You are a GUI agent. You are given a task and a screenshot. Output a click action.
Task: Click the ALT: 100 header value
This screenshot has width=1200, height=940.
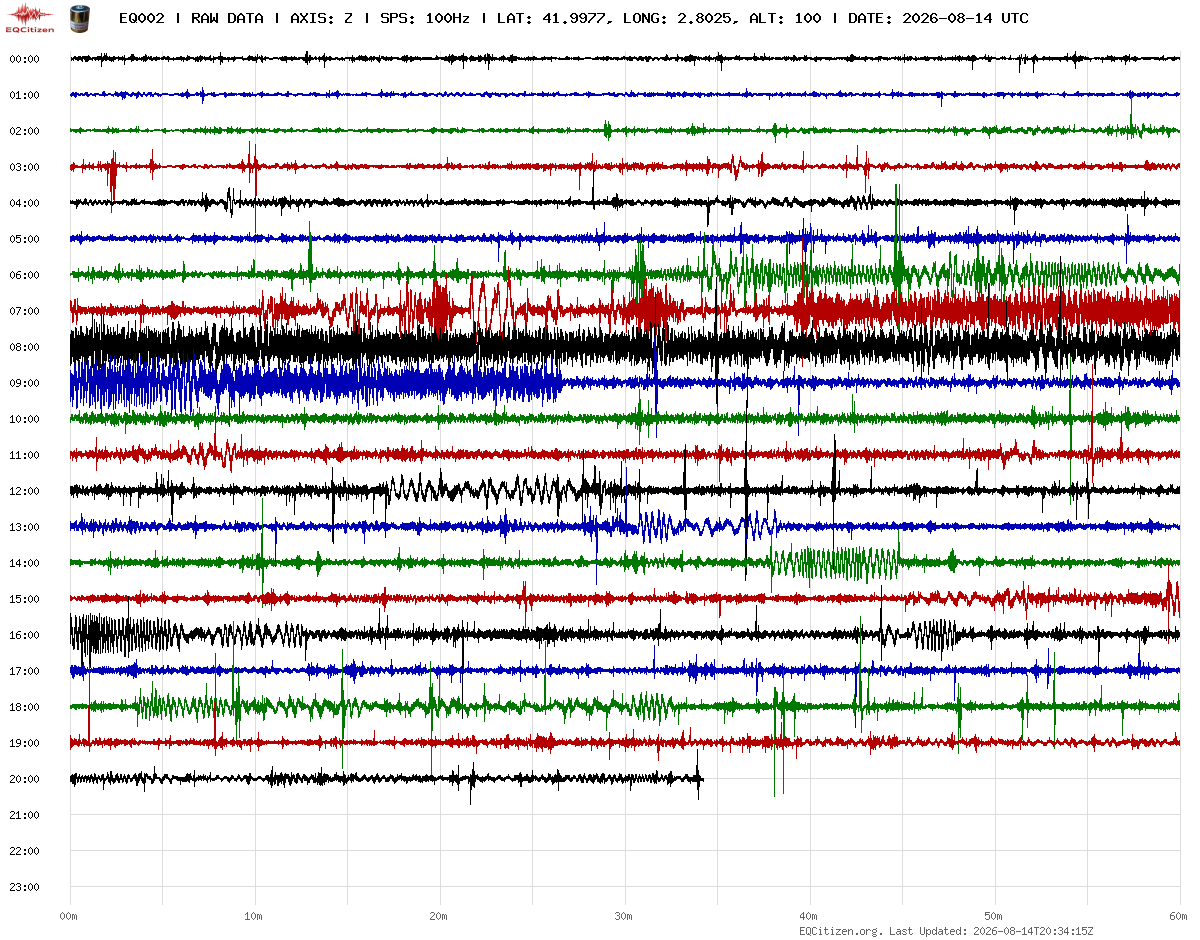coord(786,18)
